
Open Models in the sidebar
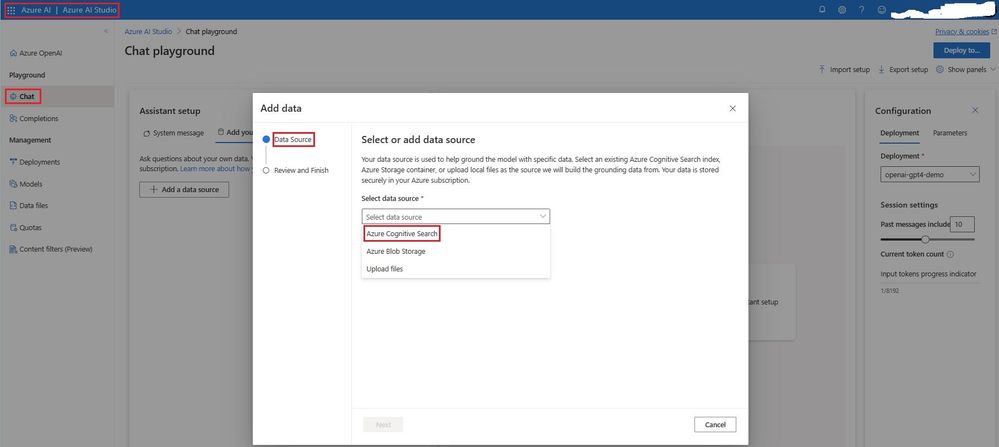click(25, 184)
